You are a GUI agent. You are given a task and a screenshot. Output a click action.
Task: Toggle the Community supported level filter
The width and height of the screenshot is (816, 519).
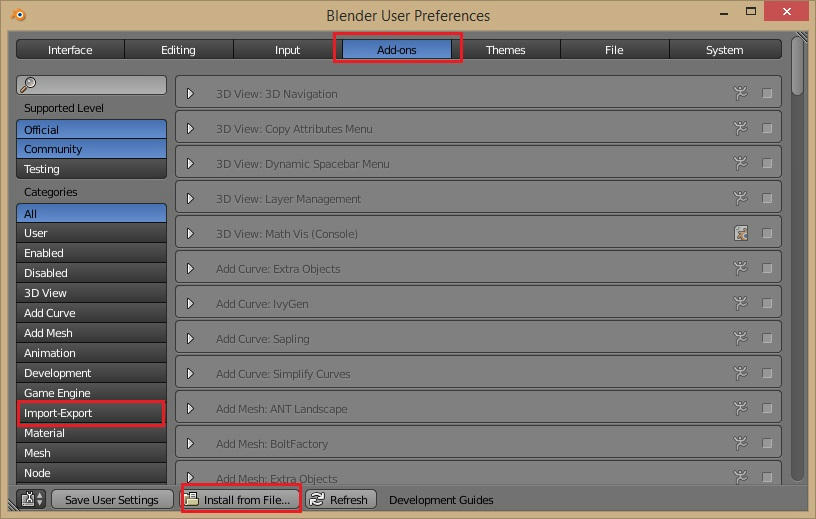click(x=92, y=149)
